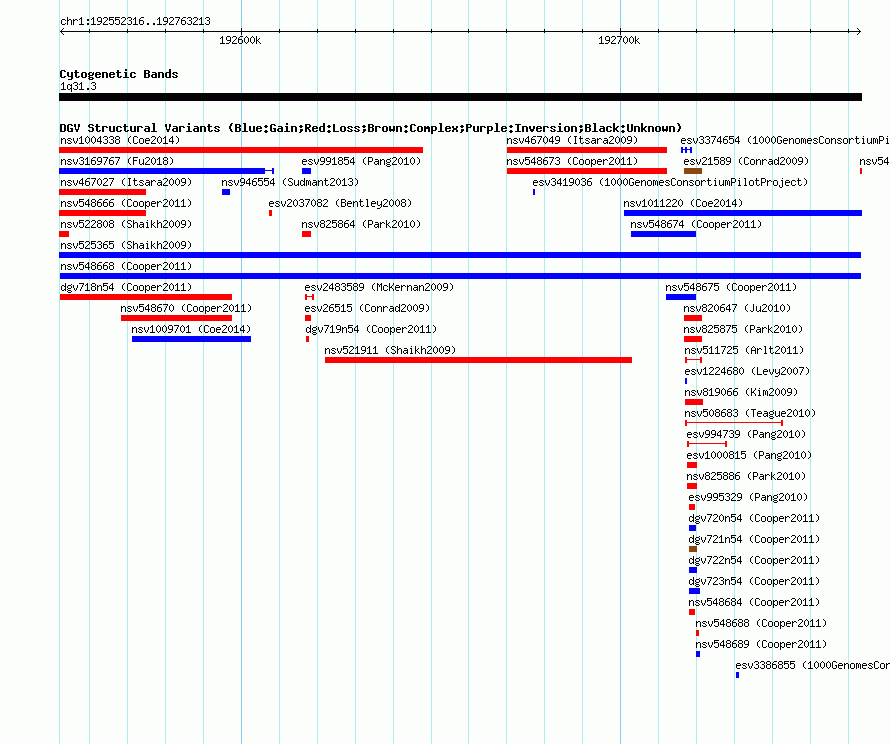Click the 192700k ruler position label

coord(619,40)
